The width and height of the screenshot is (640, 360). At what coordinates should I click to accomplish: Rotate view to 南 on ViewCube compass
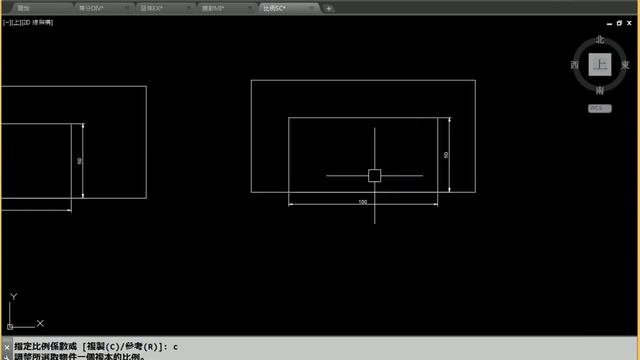click(600, 90)
